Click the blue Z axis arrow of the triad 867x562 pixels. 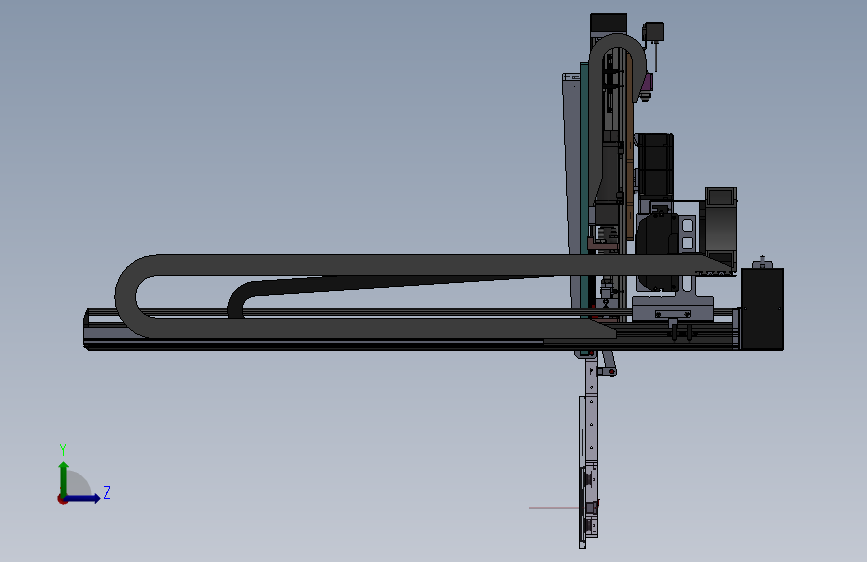(x=83, y=498)
